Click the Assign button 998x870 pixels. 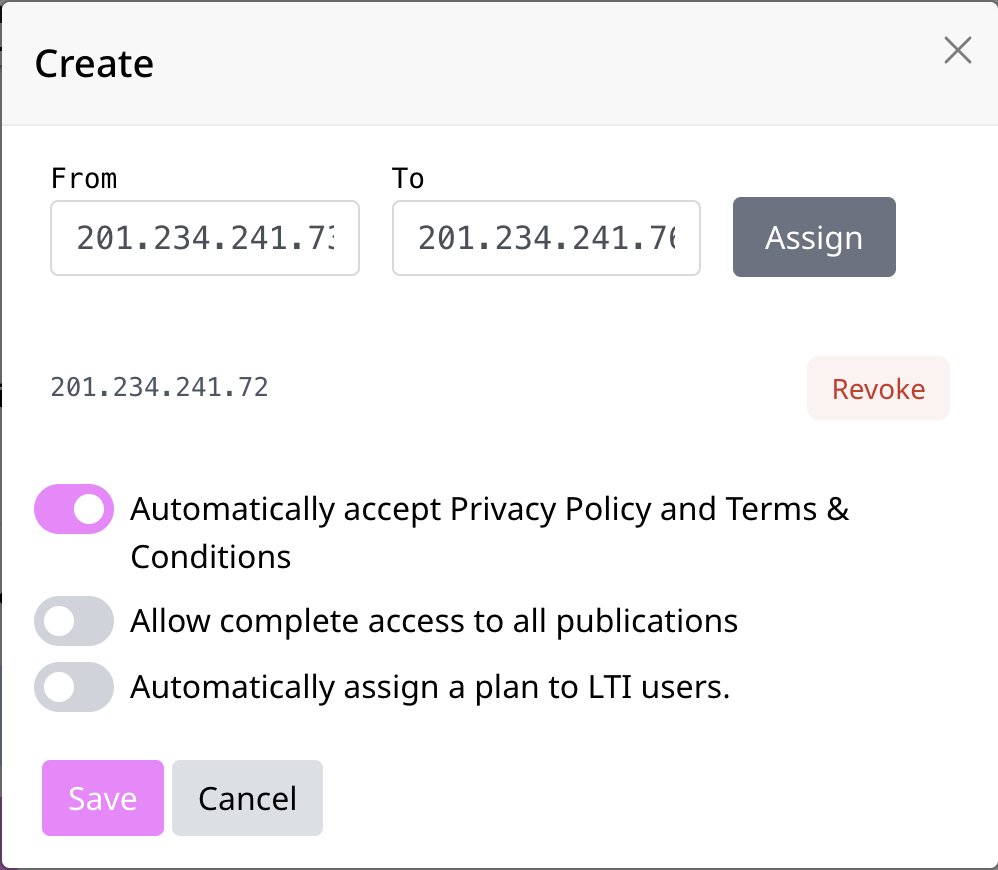(814, 237)
